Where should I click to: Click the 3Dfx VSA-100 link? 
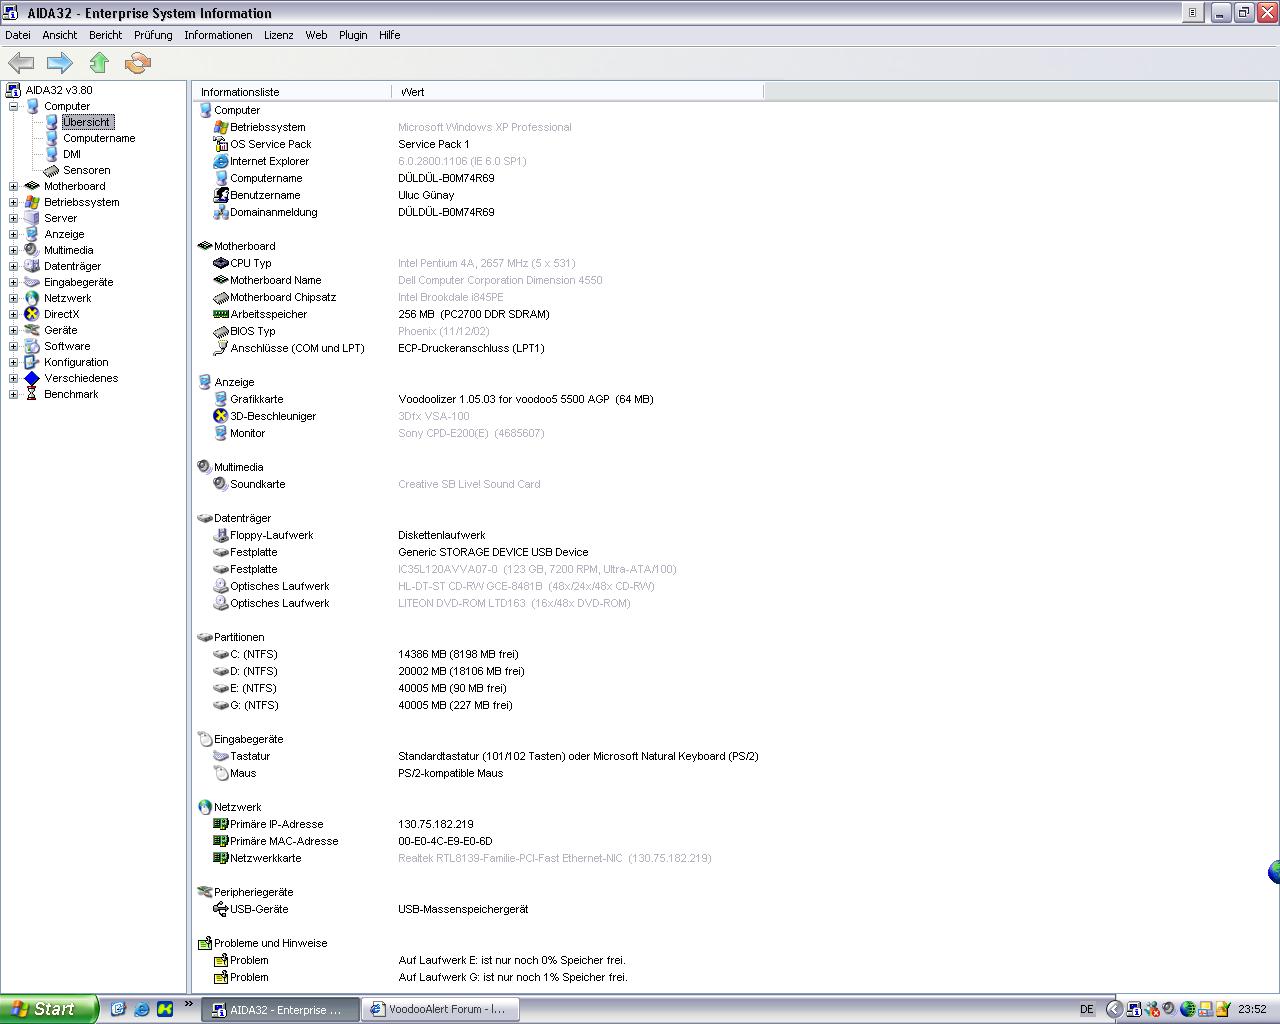click(x=434, y=416)
